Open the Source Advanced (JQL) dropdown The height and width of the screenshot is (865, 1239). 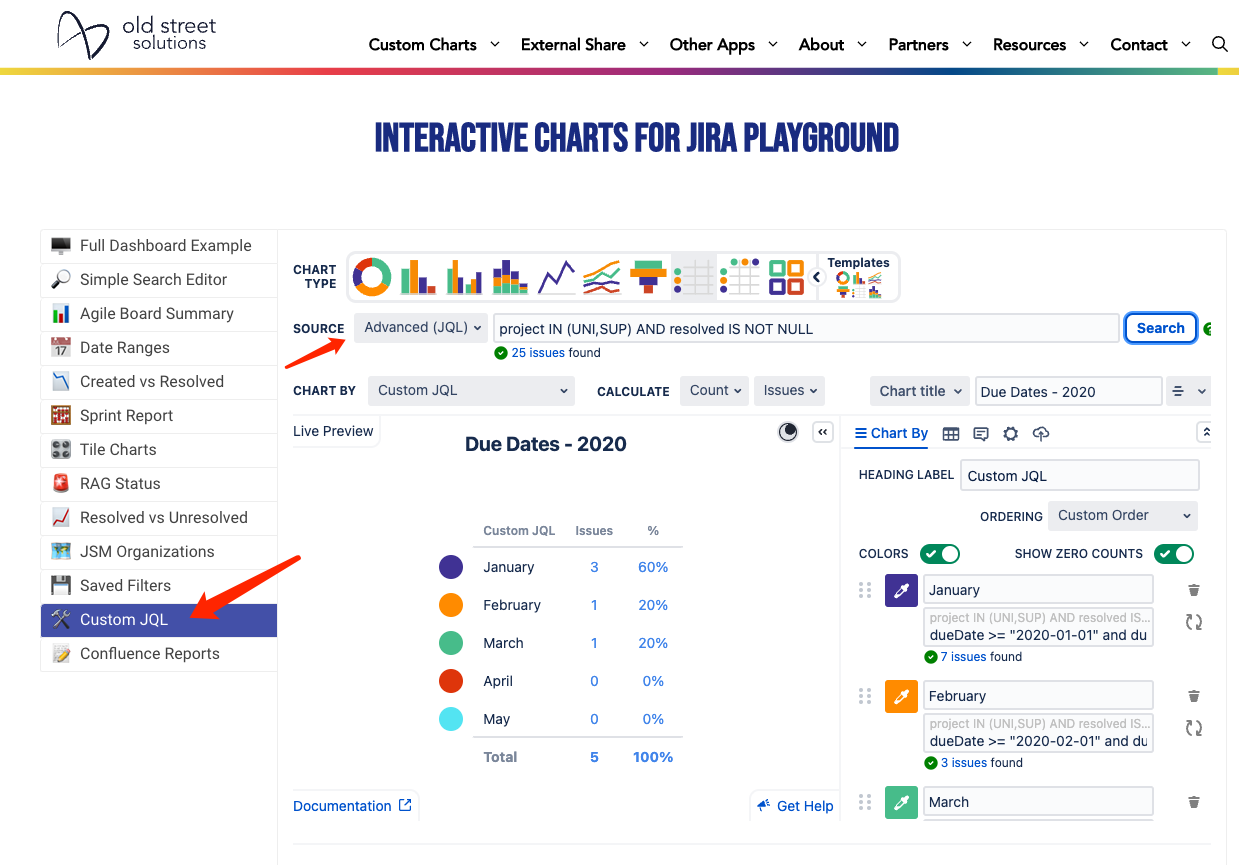click(x=421, y=328)
